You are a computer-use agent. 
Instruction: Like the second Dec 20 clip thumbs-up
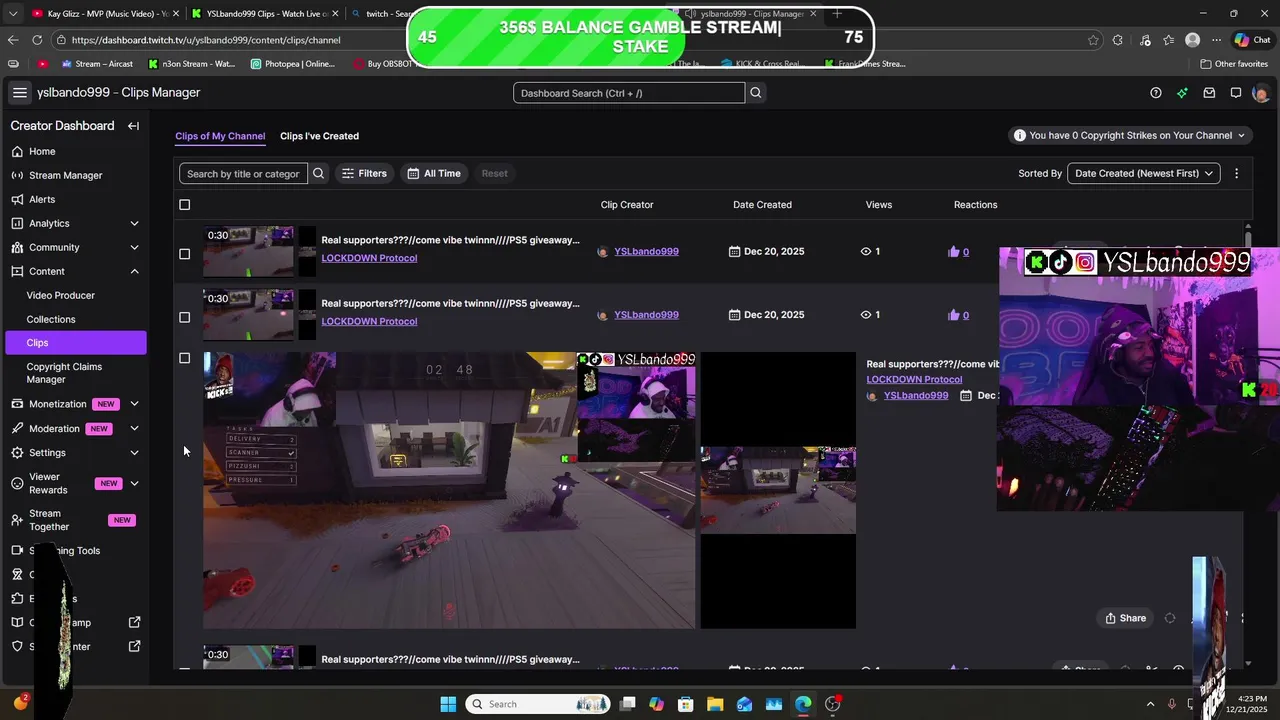[x=954, y=315]
